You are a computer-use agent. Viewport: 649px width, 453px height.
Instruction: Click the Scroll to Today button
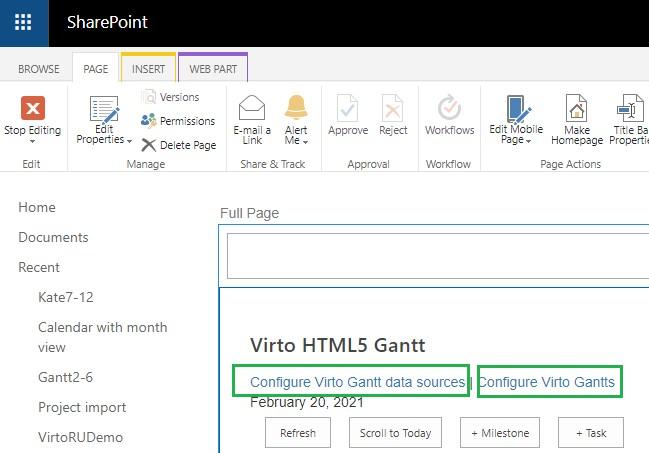point(395,433)
